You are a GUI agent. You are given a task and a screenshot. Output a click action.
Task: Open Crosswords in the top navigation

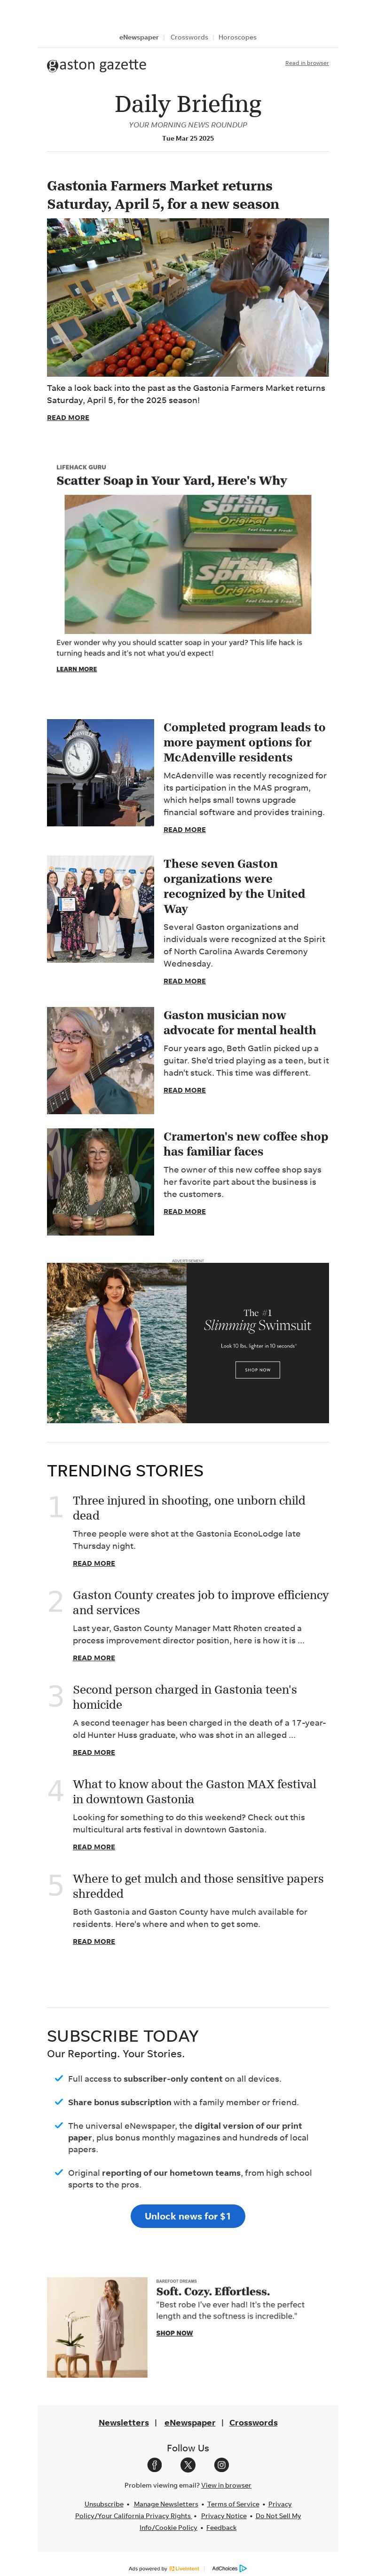(x=189, y=37)
